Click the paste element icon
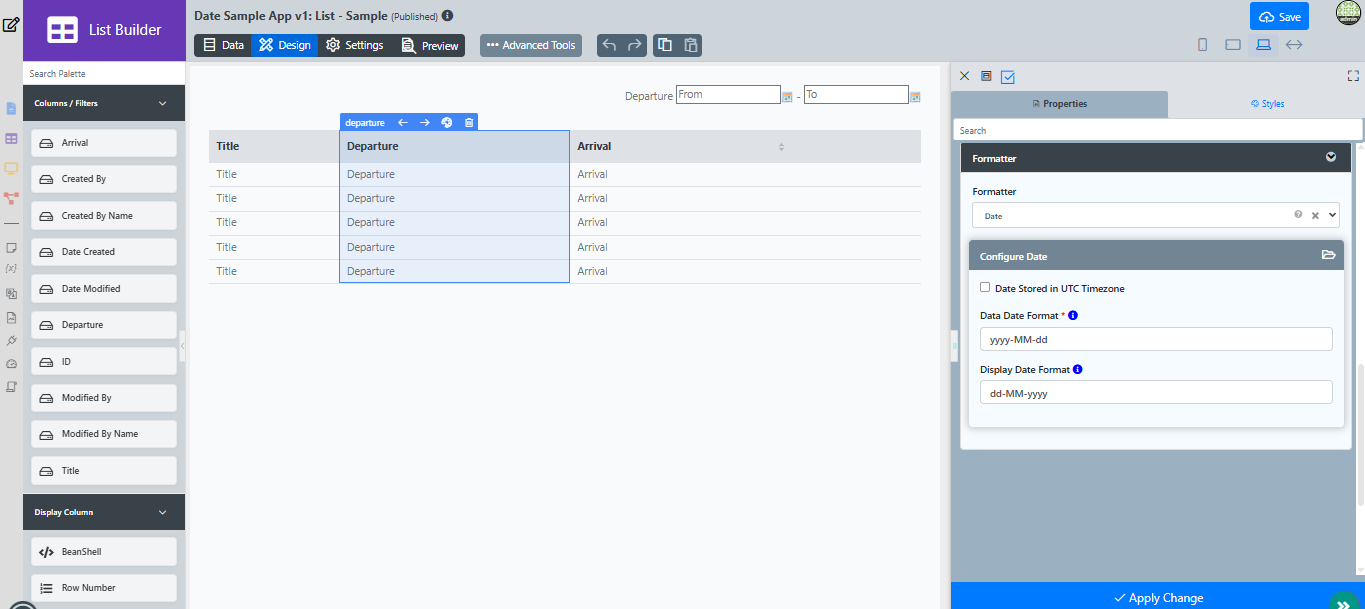1365x609 pixels. point(690,45)
